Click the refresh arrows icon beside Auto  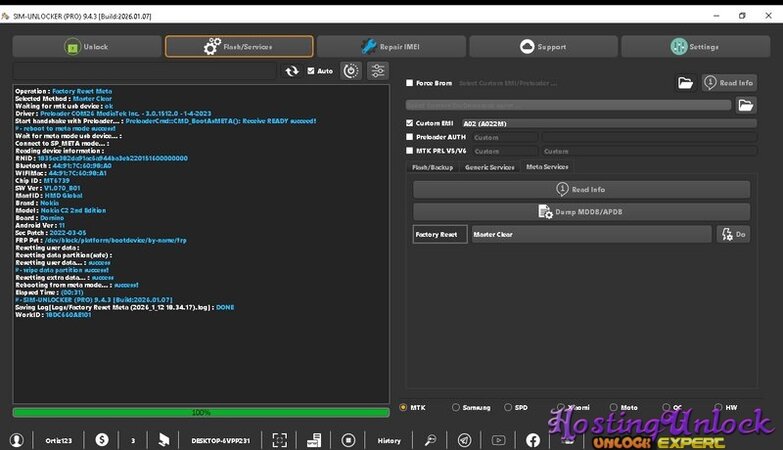click(x=292, y=71)
